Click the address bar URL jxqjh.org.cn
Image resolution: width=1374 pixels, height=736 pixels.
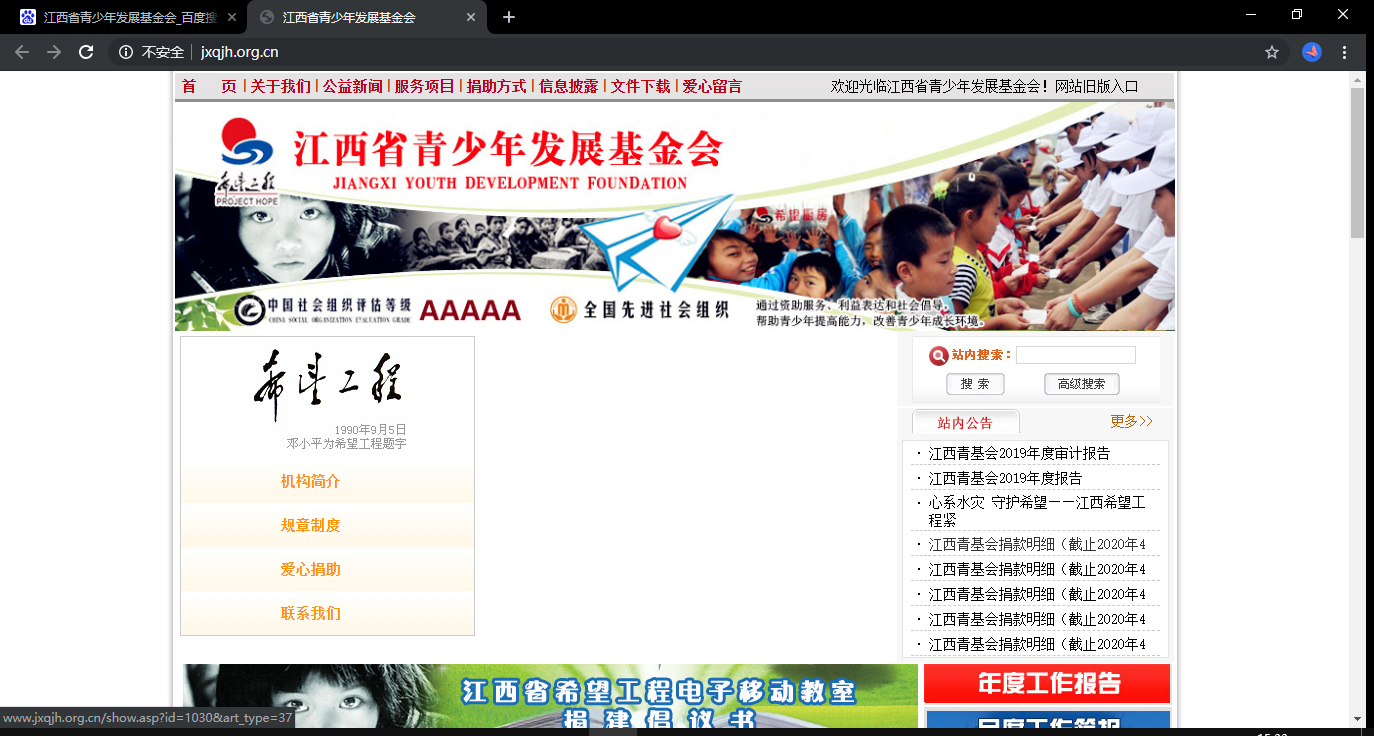[x=240, y=52]
